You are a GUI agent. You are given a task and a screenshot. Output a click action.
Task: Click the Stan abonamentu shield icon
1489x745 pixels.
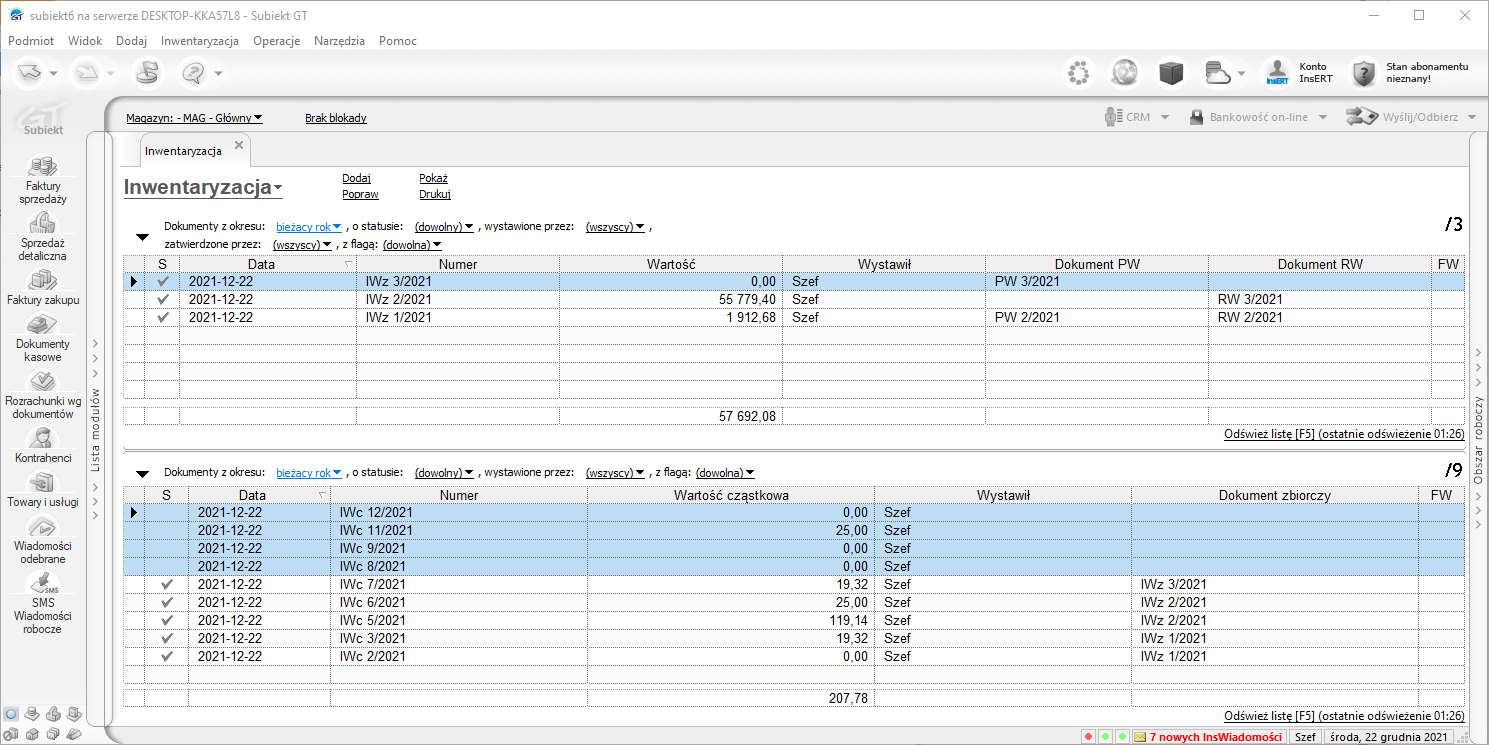[1364, 73]
